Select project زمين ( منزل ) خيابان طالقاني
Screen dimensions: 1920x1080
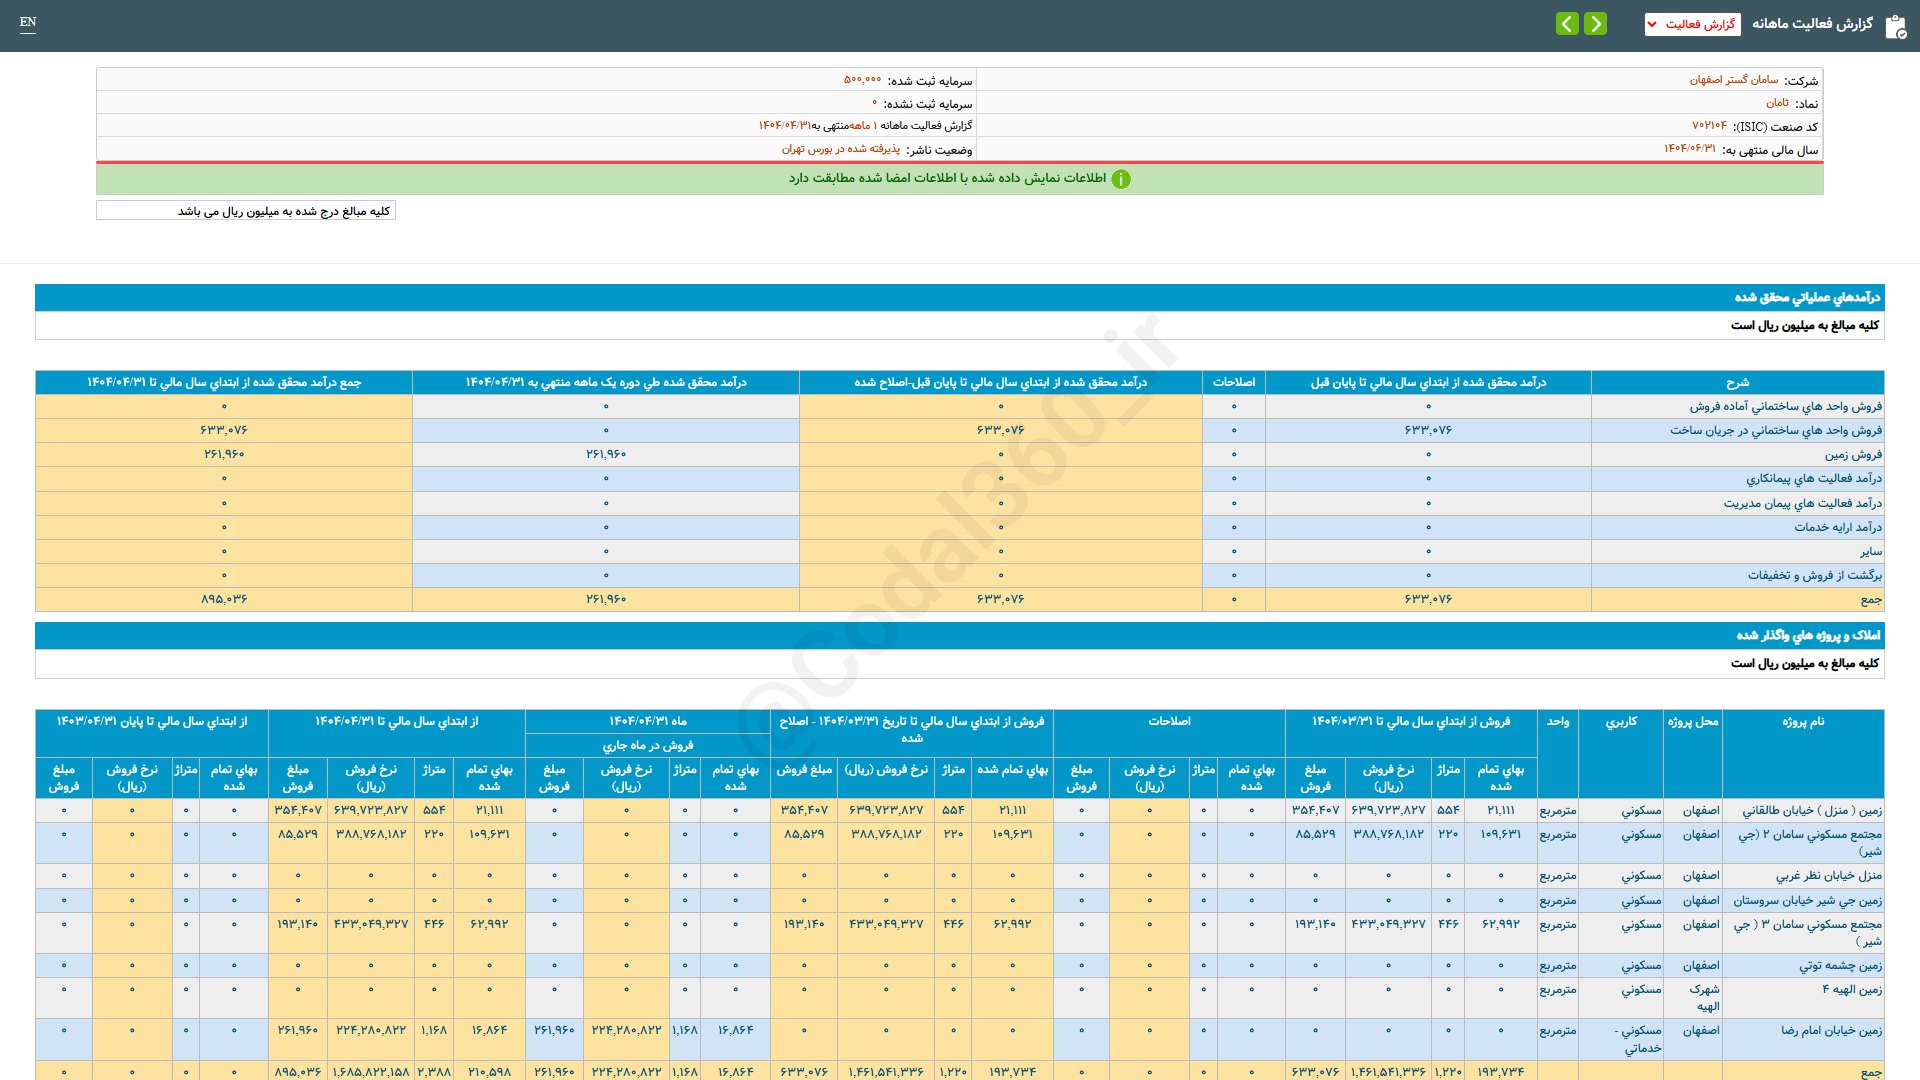click(1812, 811)
